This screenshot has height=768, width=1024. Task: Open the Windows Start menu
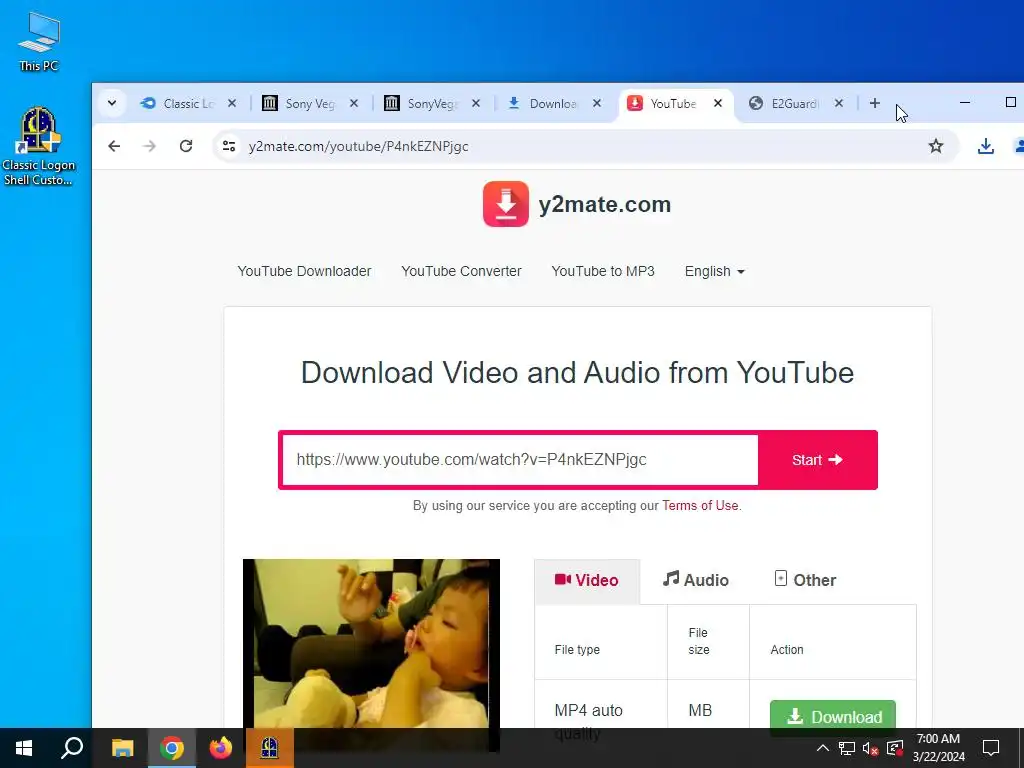coord(24,748)
